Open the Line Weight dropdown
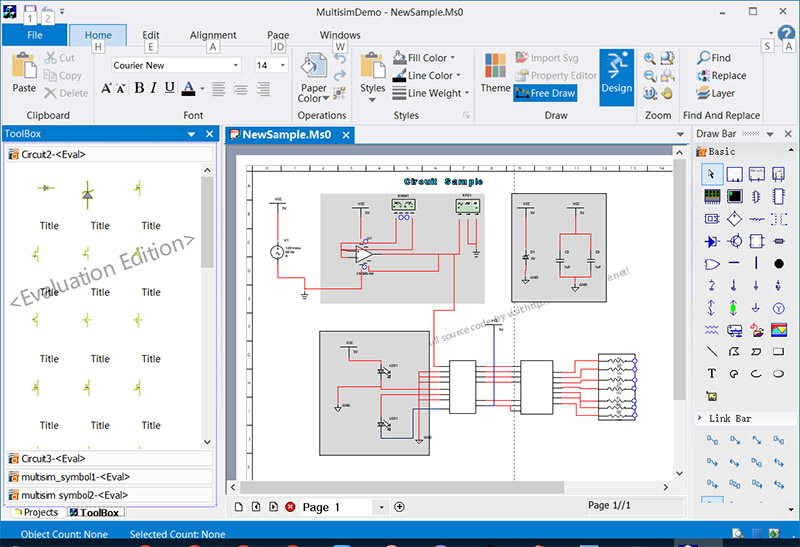This screenshot has width=800, height=547. [467, 93]
